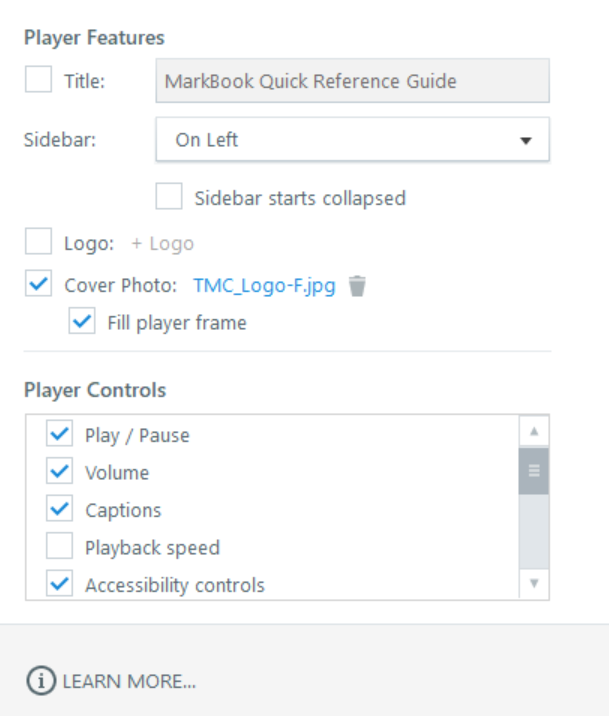Uncheck Play / Pause control
Viewport: 609px width, 716px height.
[60, 434]
